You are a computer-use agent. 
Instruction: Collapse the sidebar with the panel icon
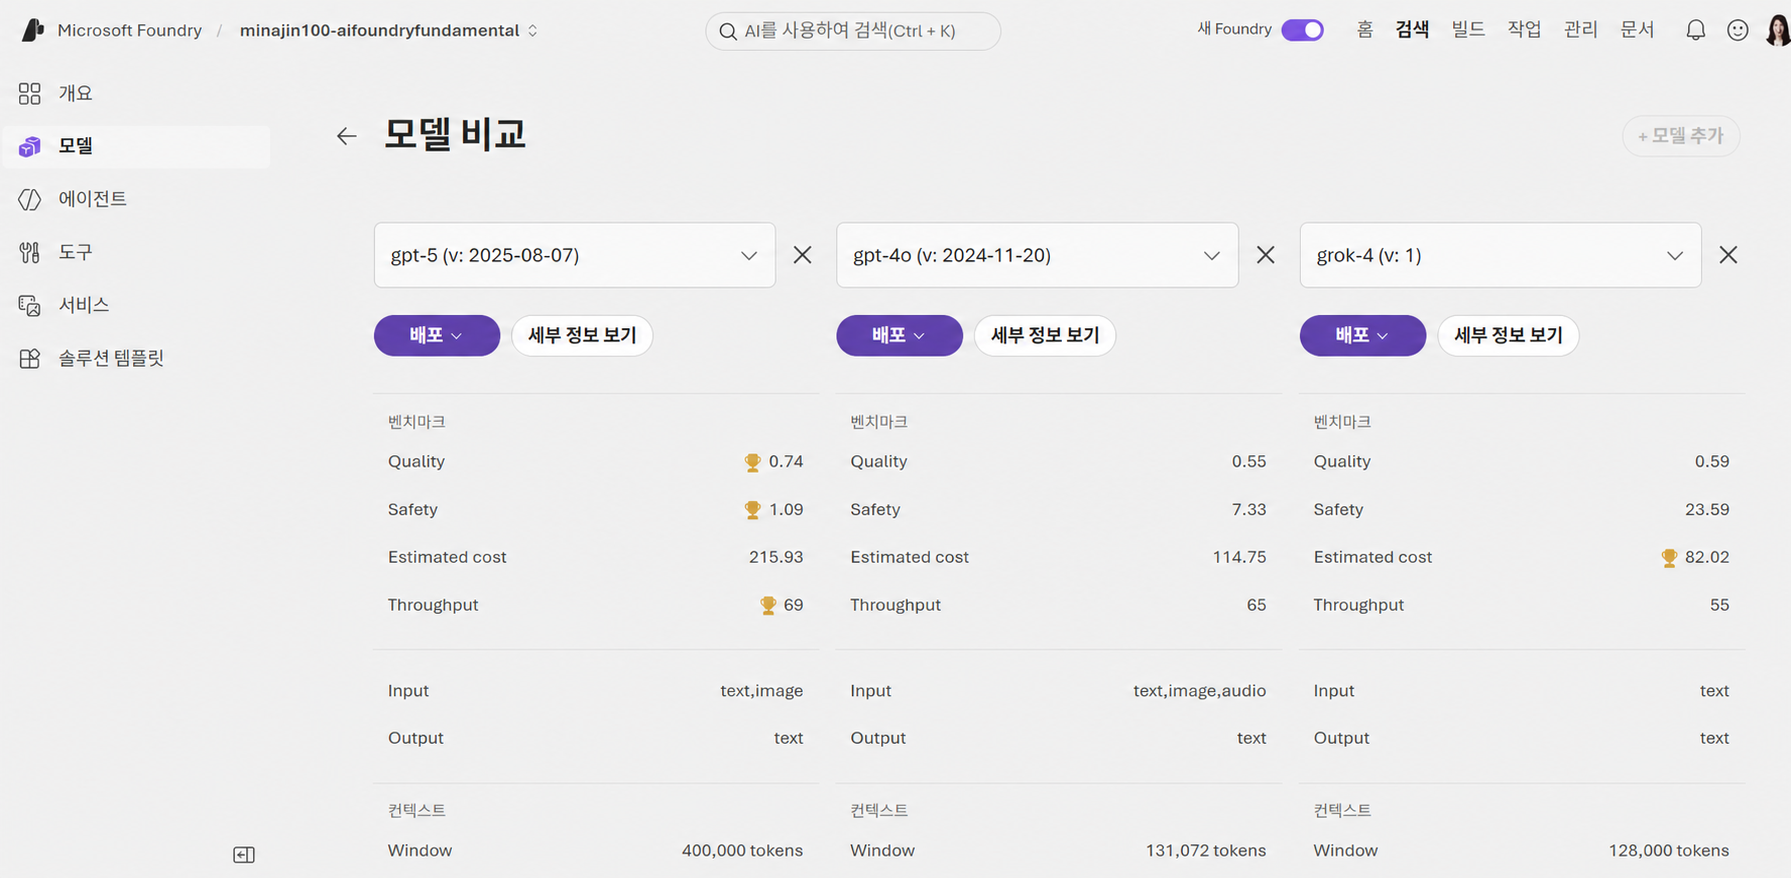tap(244, 854)
